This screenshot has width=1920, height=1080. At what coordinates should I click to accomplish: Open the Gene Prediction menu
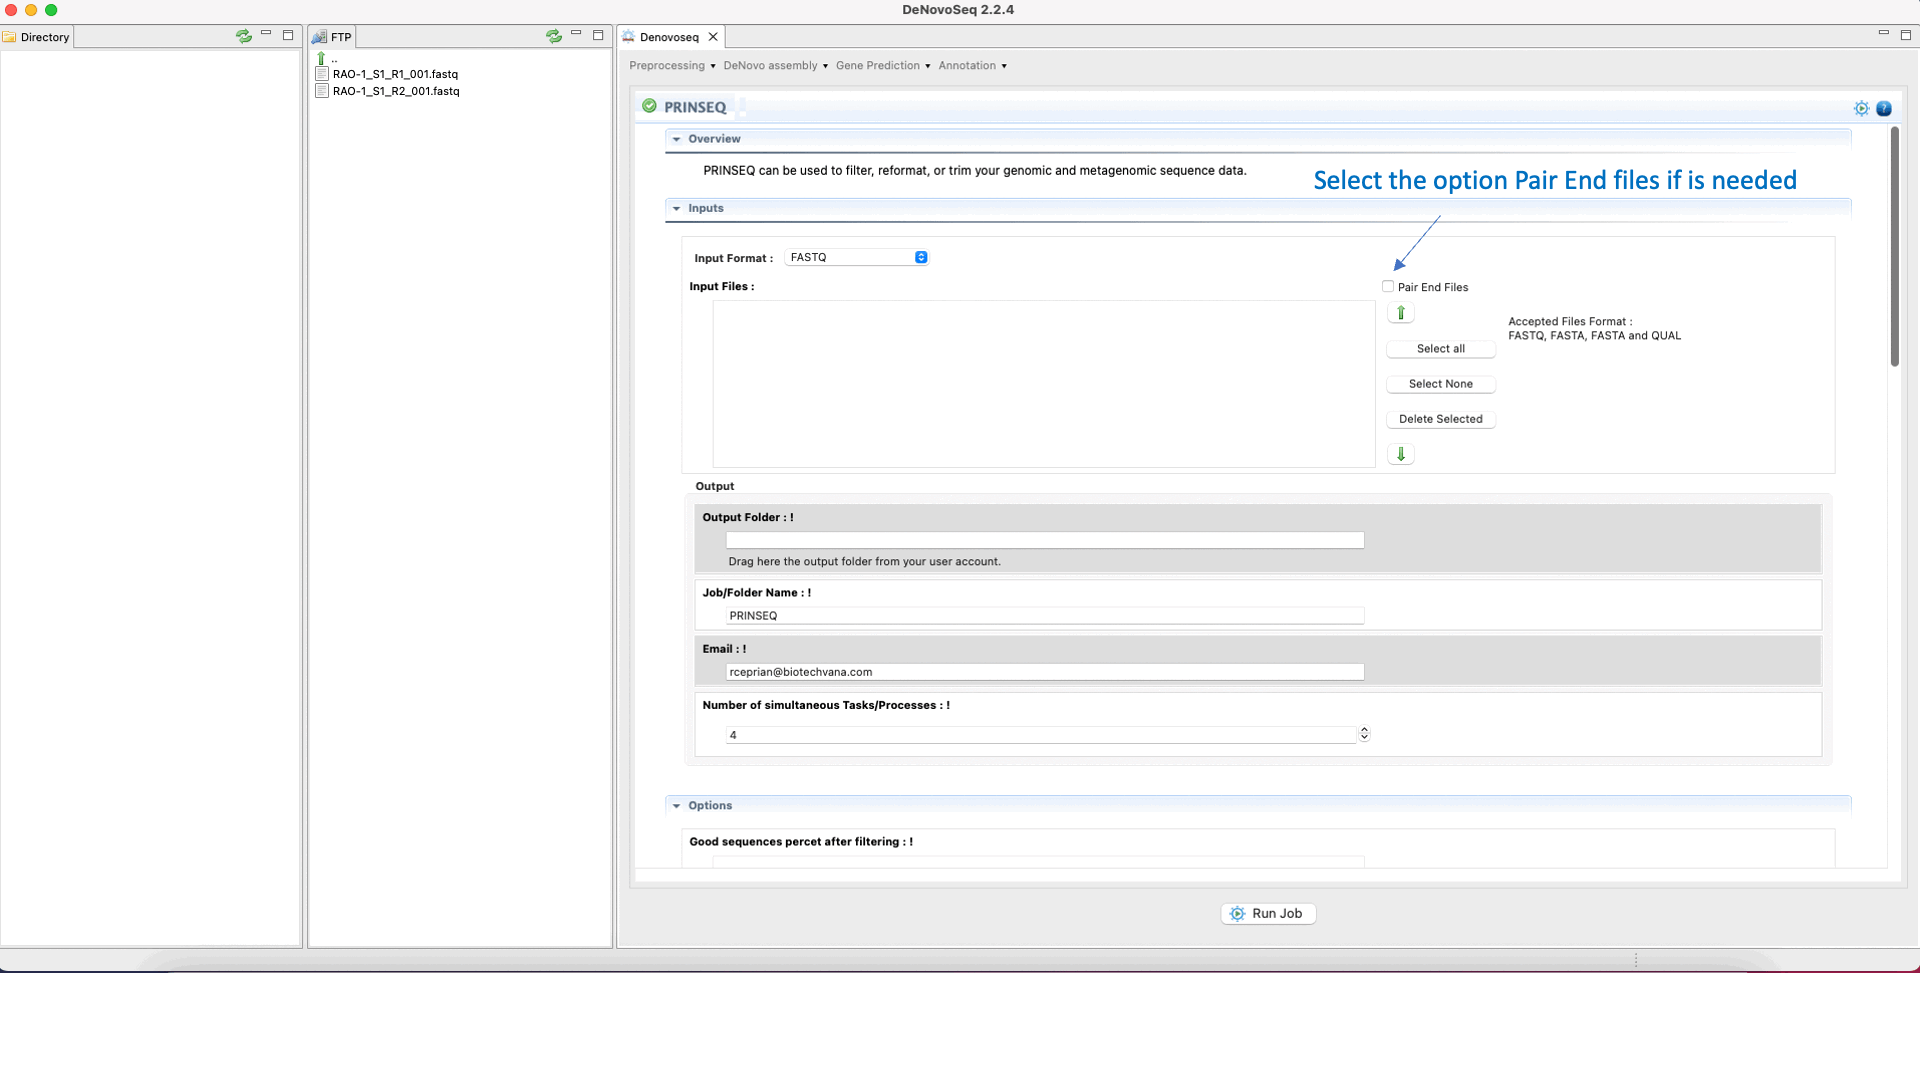click(x=883, y=66)
